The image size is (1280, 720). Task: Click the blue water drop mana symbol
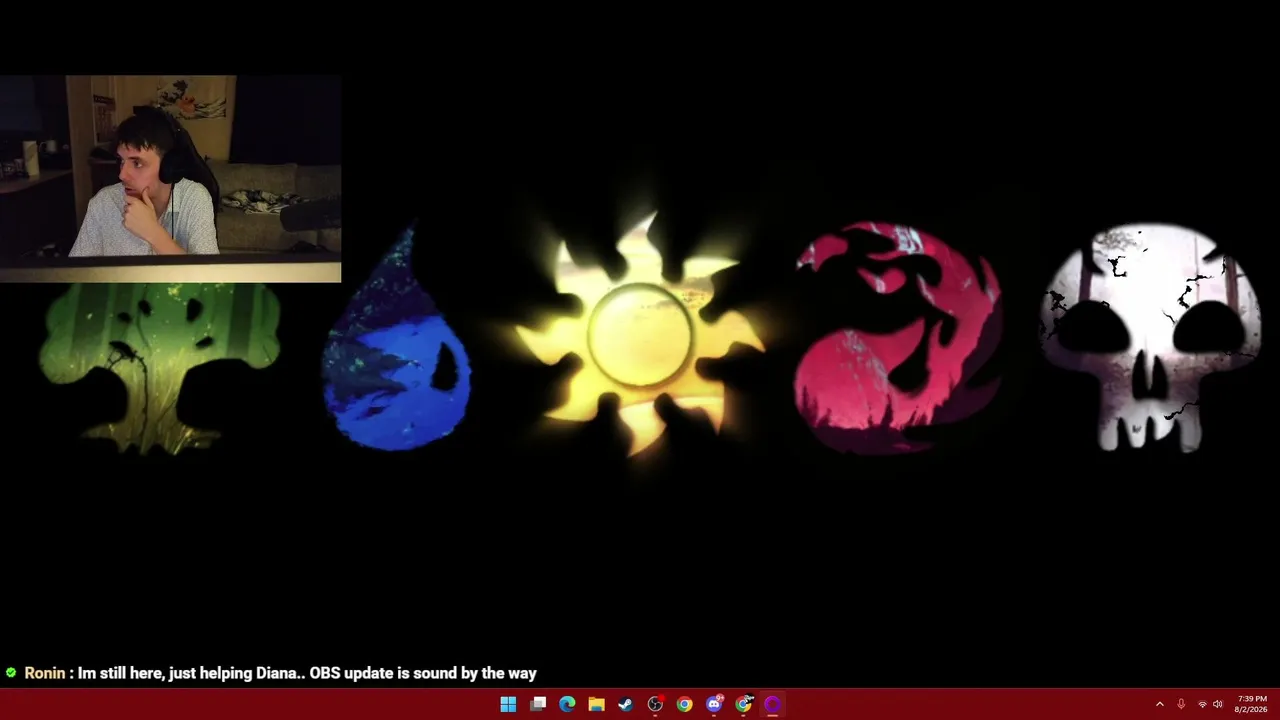click(x=397, y=338)
